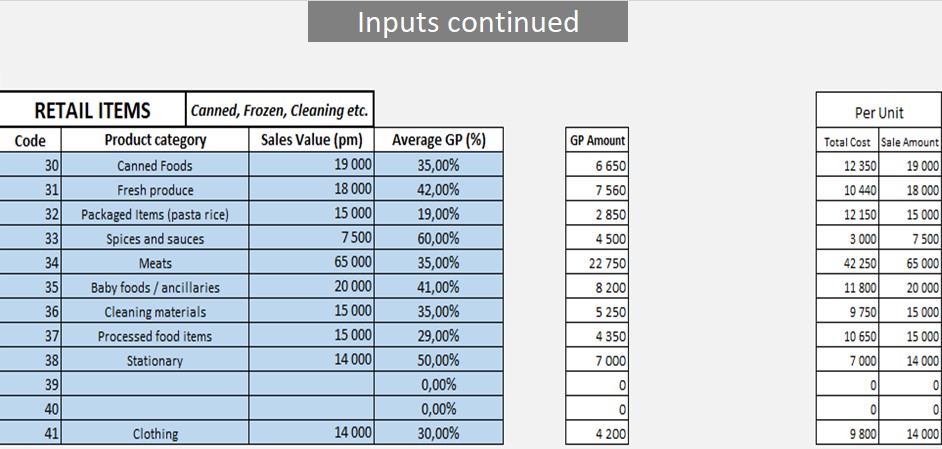Select GP Amount 22 750 cell
The image size is (942, 449).
[x=597, y=263]
